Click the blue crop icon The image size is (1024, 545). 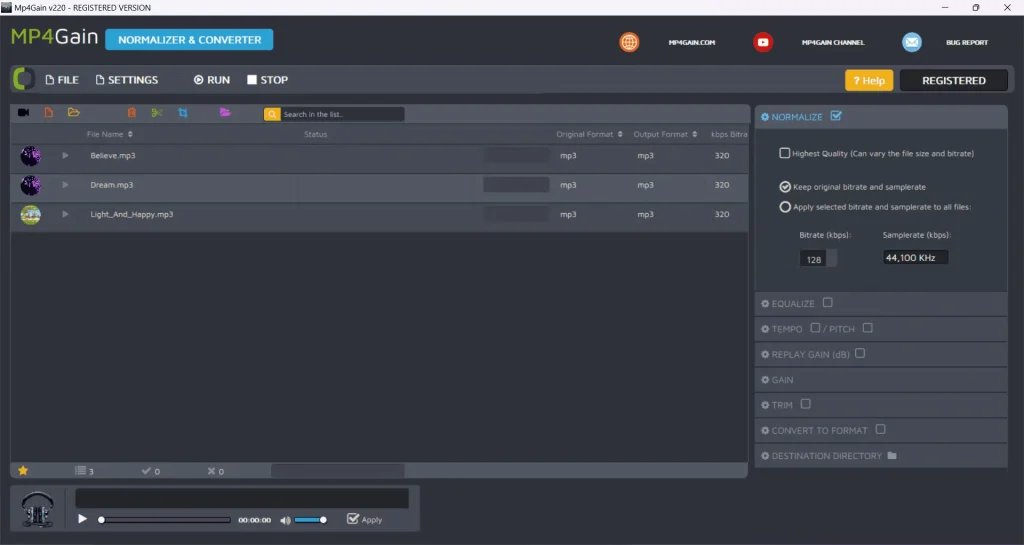point(182,113)
